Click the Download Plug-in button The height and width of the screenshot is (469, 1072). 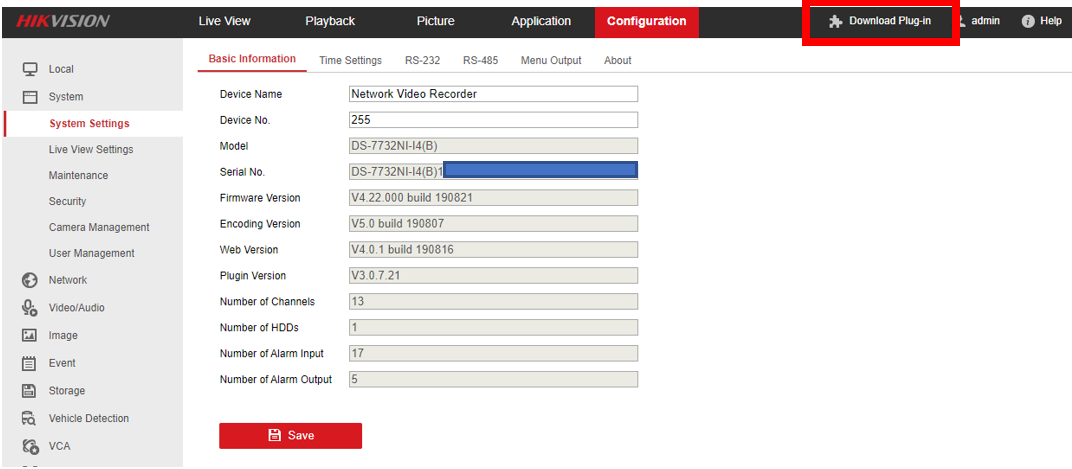tap(880, 21)
